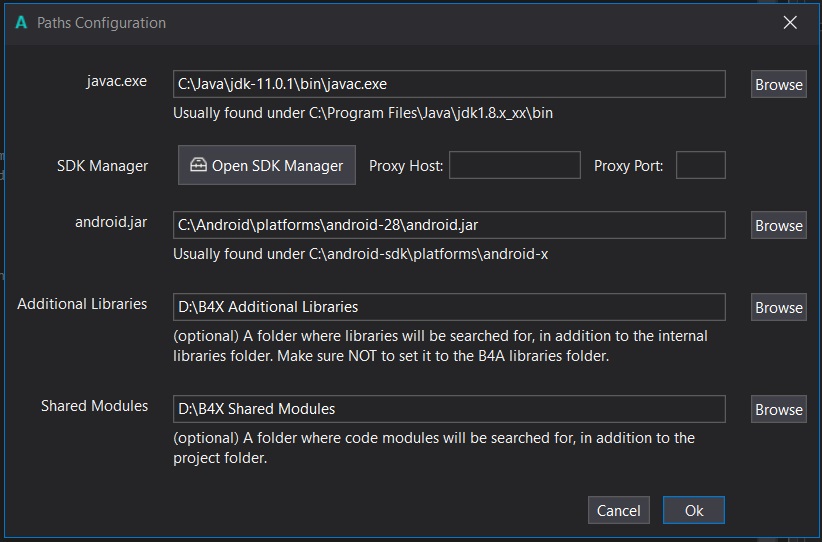The image size is (822, 542).
Task: Click the Proxy Port label
Action: [x=628, y=166]
